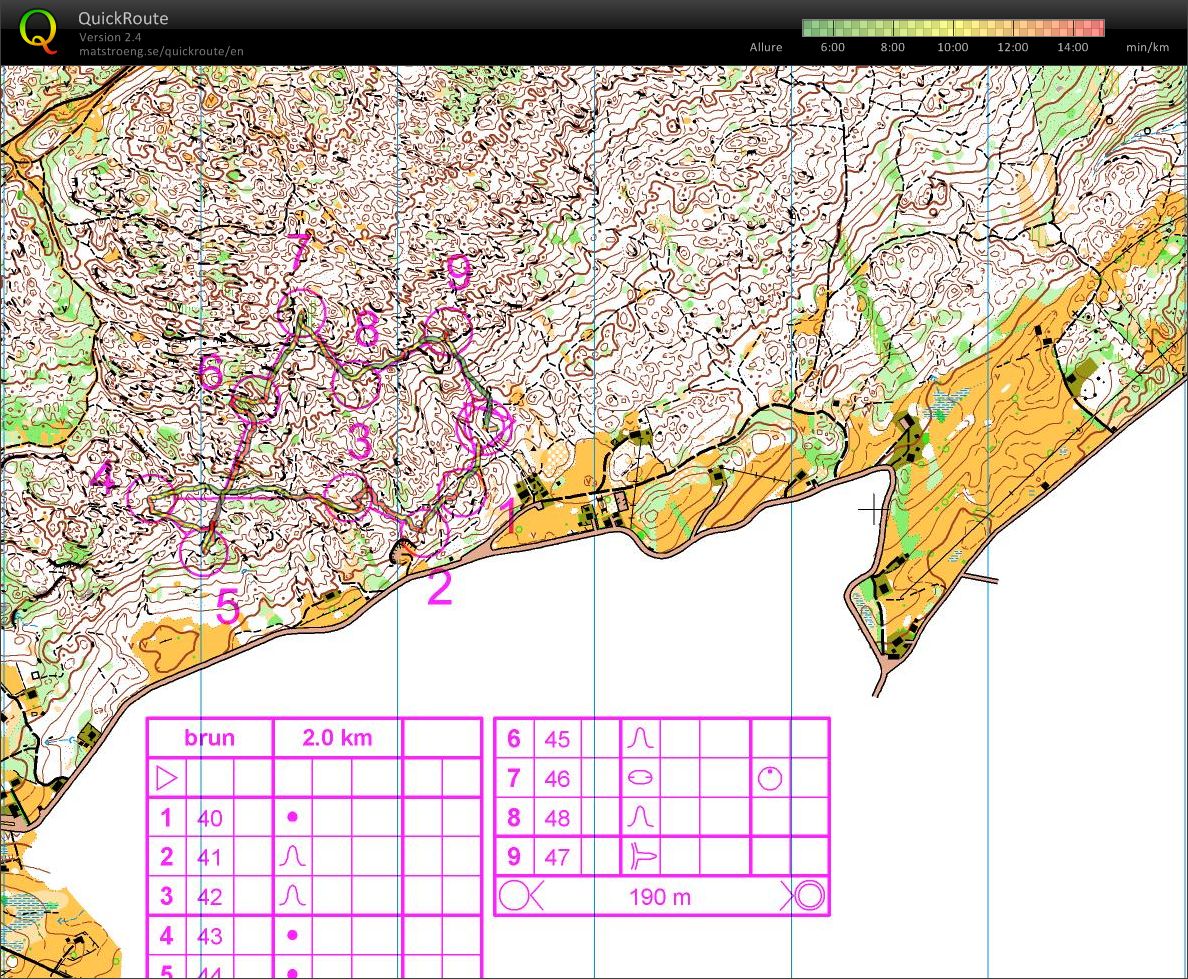Screen dimensions: 1188x979
Task: Click the start triangle symbol in control table
Action: [x=166, y=777]
